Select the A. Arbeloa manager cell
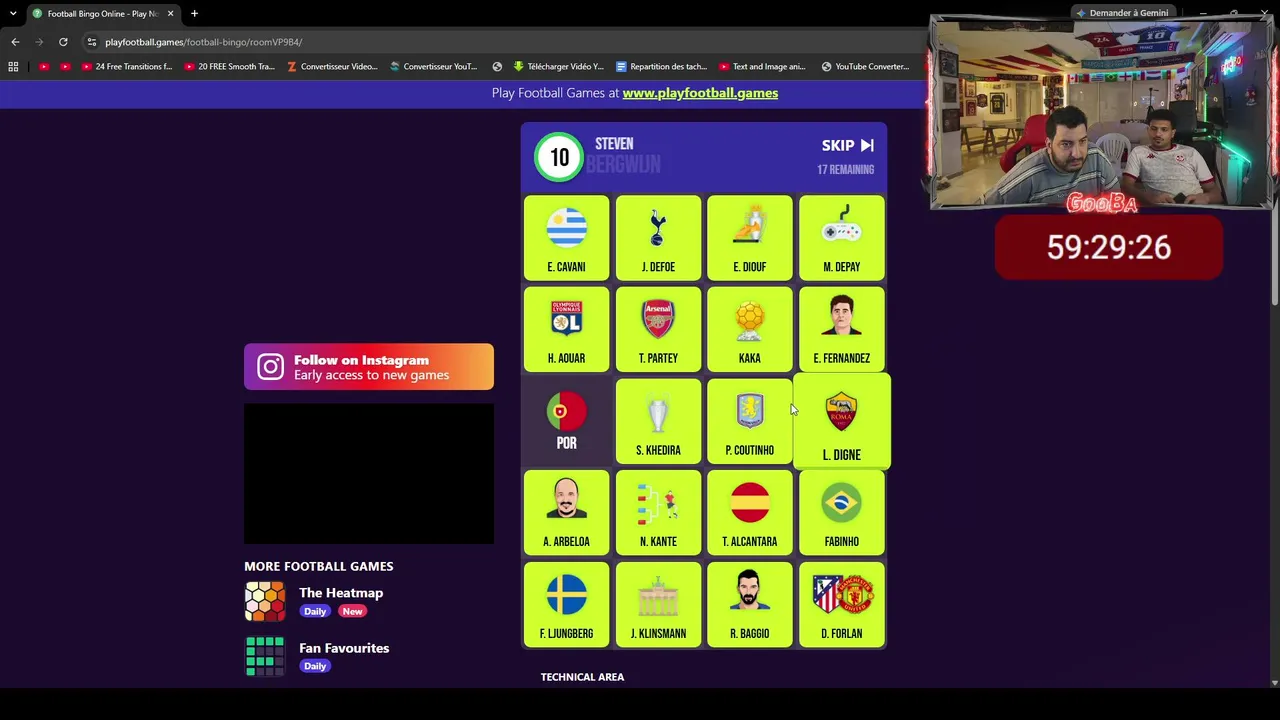The width and height of the screenshot is (1280, 720). coord(566,514)
